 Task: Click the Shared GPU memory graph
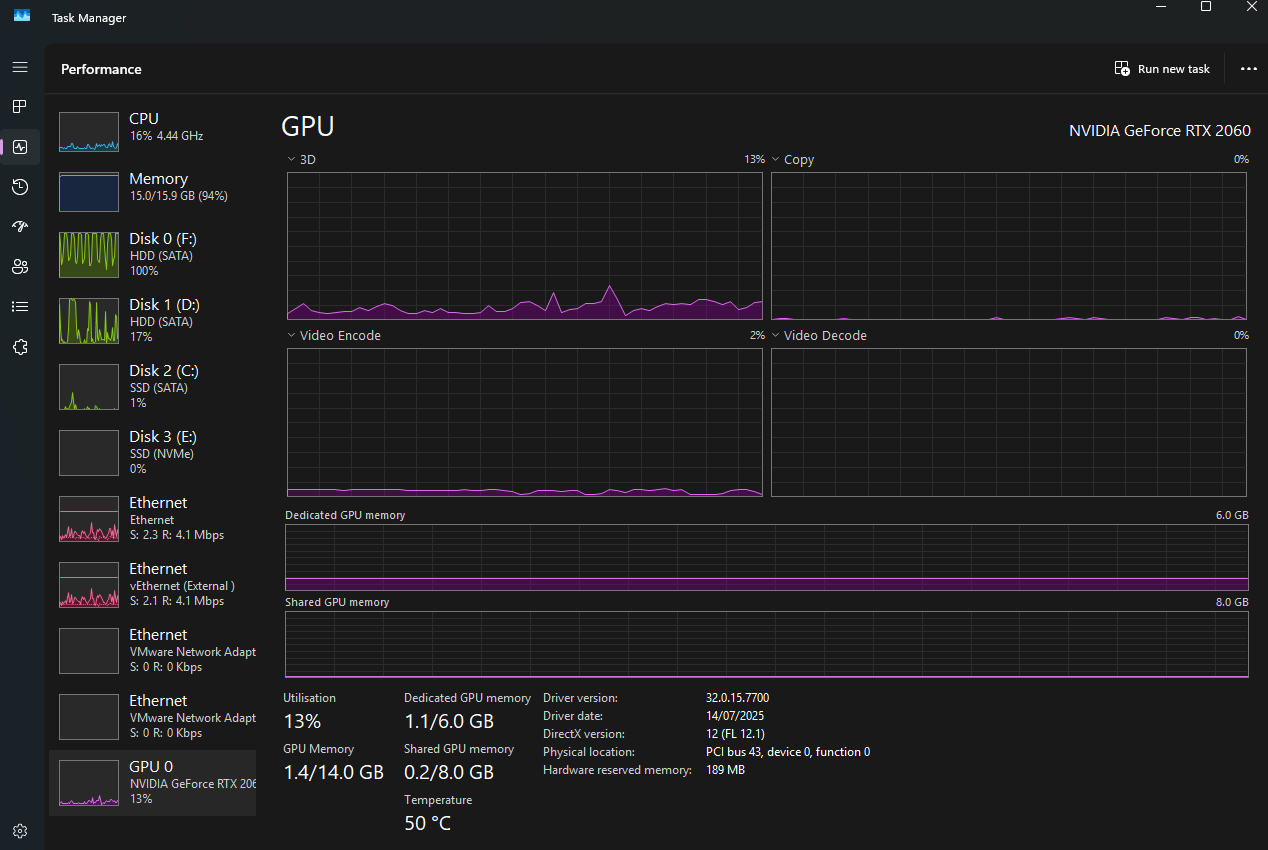coord(767,644)
